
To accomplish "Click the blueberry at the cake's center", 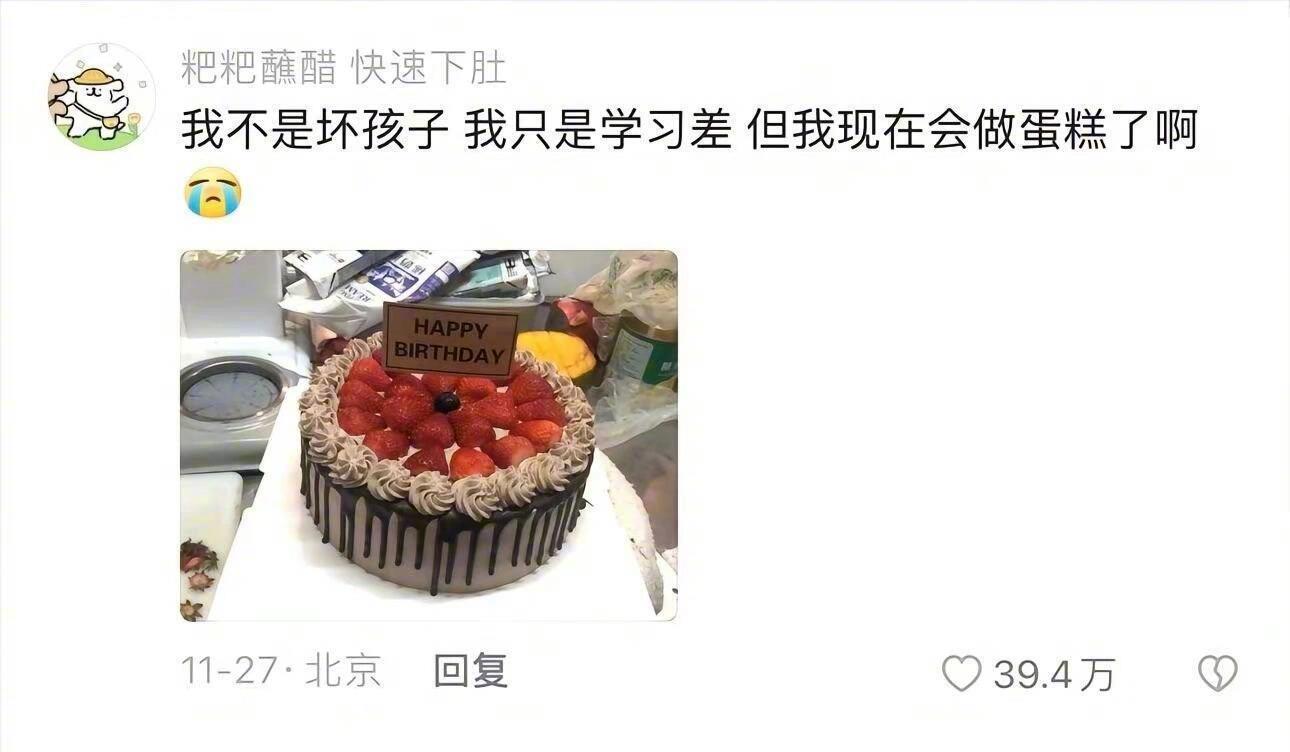I will (447, 402).
